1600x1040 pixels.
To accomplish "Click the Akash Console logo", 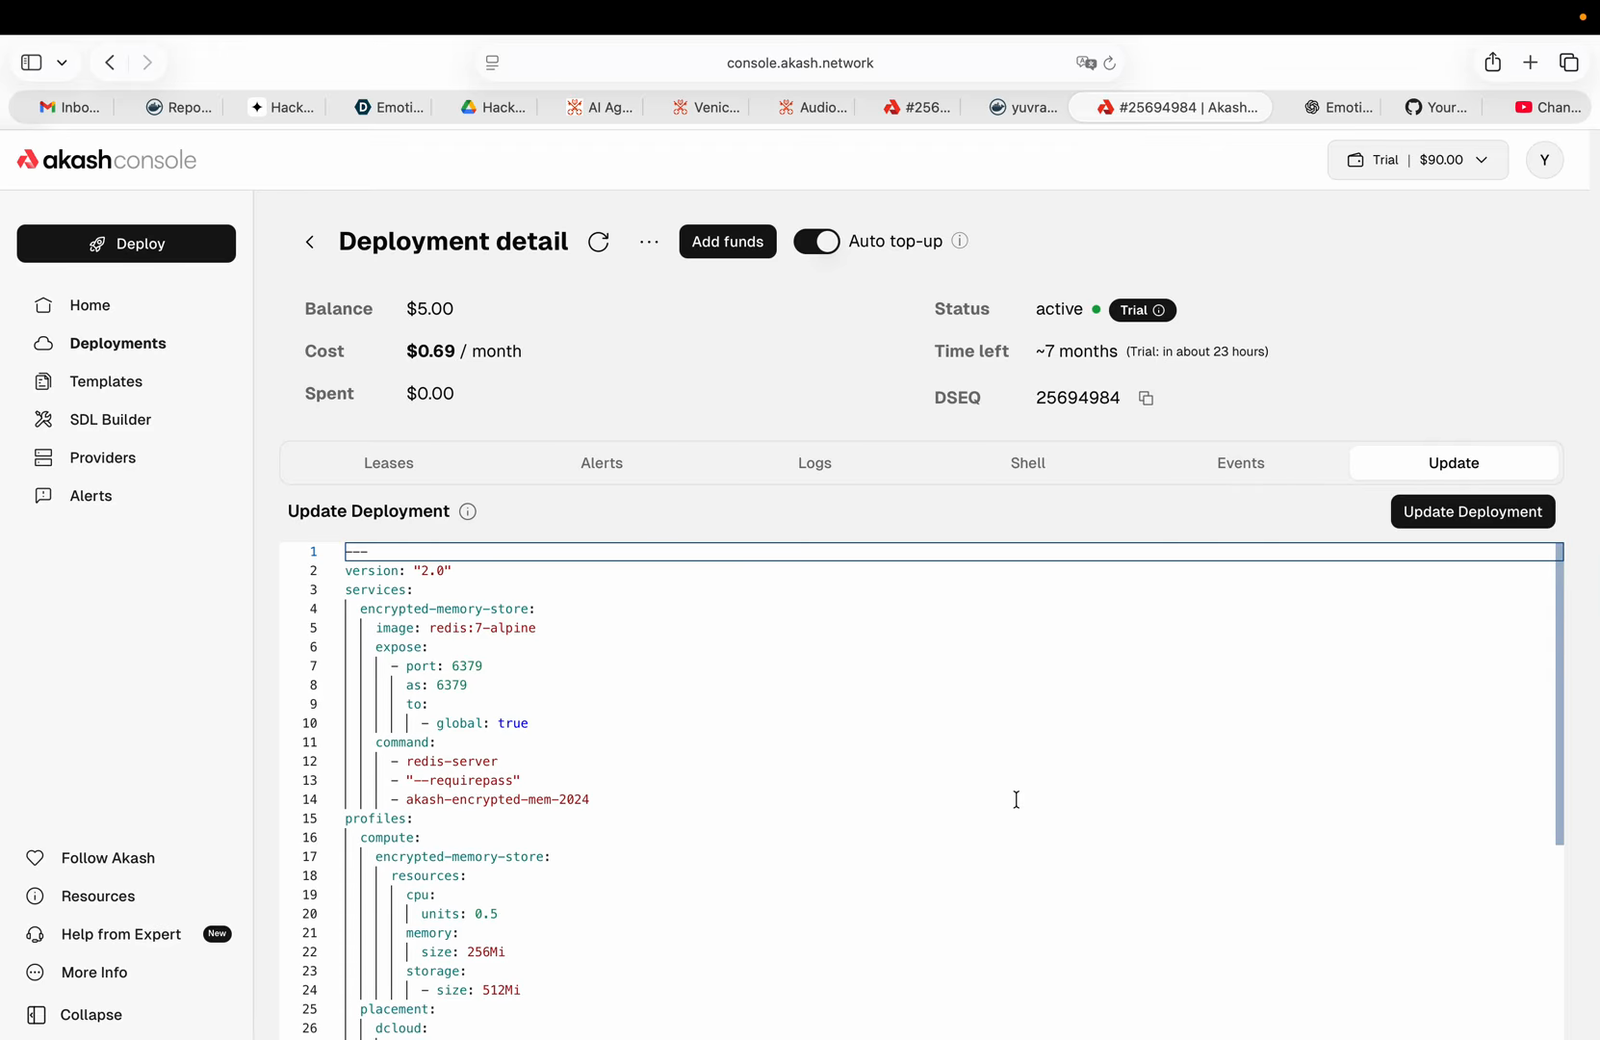I will tap(107, 160).
